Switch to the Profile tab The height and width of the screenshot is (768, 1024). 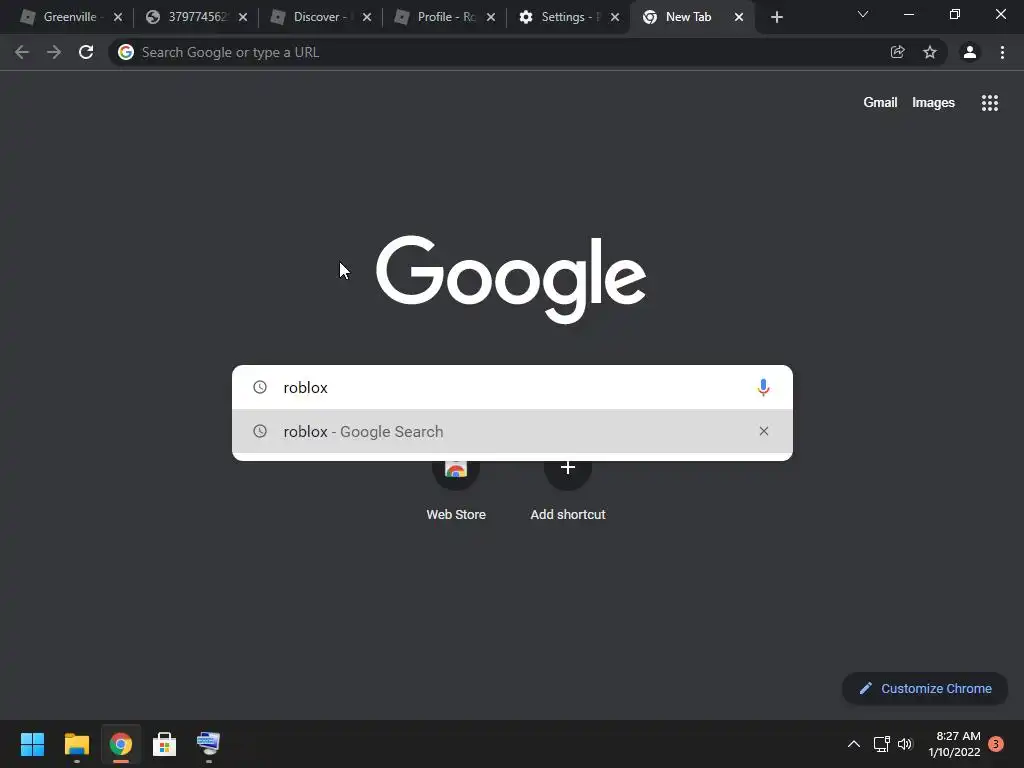pyautogui.click(x=442, y=17)
